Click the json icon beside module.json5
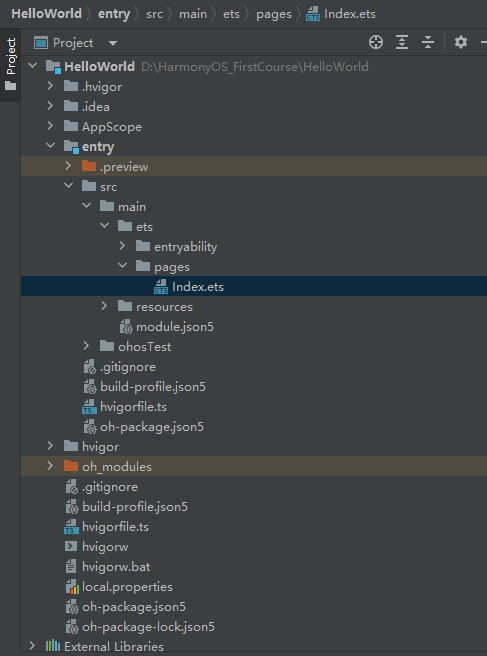 (x=126, y=326)
